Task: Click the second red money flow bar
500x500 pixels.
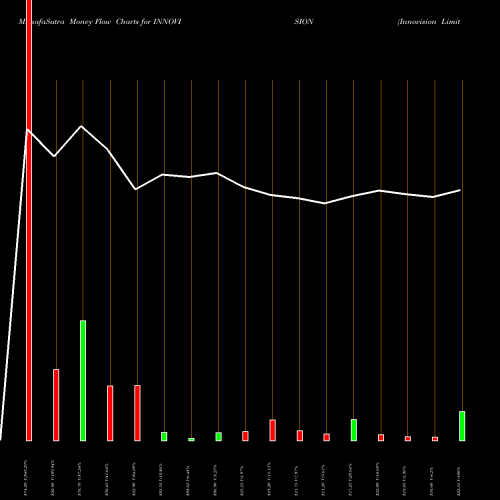Action: (56, 405)
